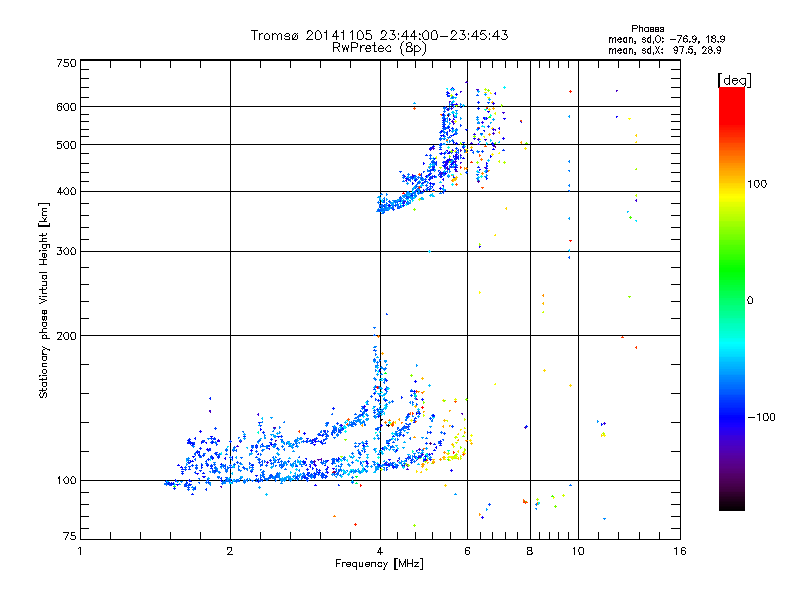Image resolution: width=800 pixels, height=600 pixels.
Task: Click the y-axis tick label "500"
Action: 66,145
